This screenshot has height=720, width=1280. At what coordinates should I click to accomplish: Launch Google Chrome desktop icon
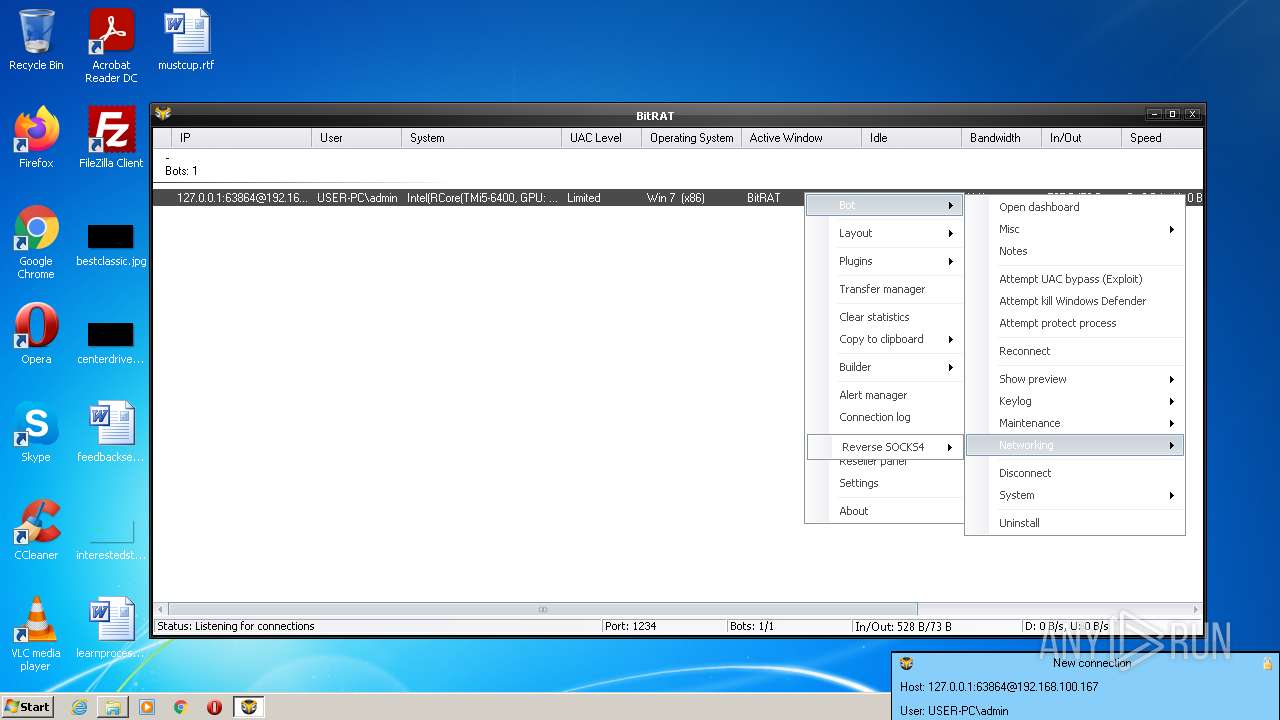(36, 242)
